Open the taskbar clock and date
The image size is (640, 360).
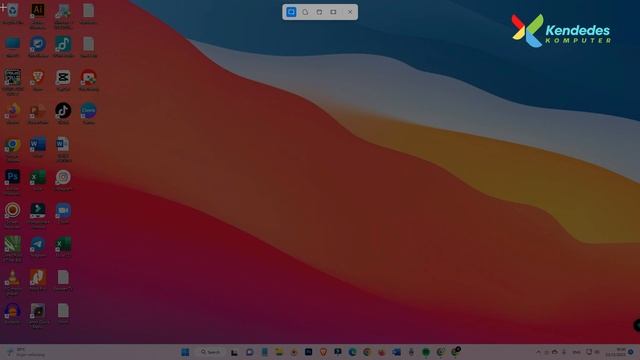coord(617,352)
